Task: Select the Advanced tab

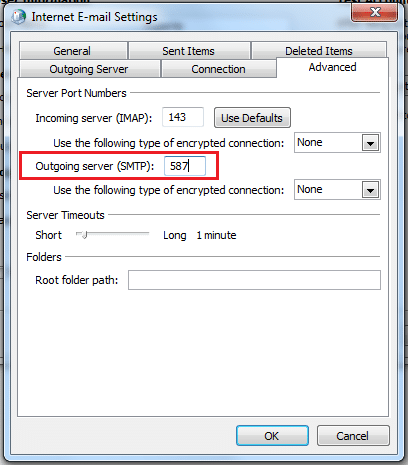Action: coord(332,67)
